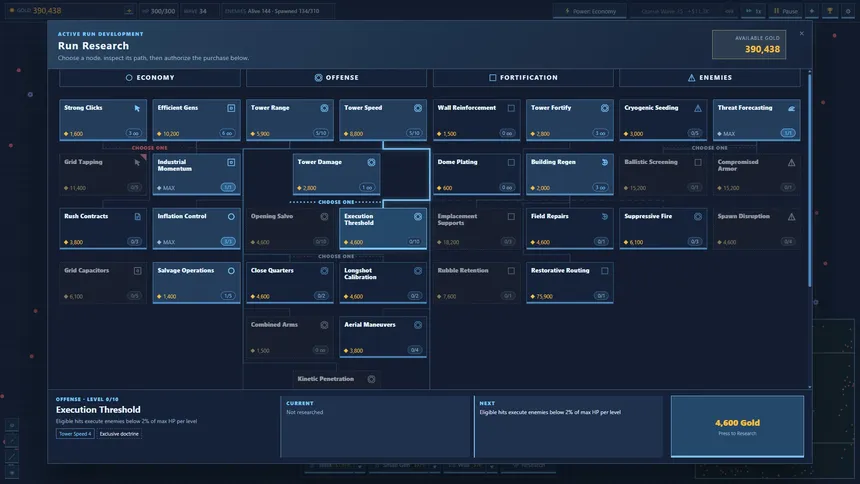860x484 pixels.
Task: Select the Longshot Calibration research node
Action: click(383, 283)
